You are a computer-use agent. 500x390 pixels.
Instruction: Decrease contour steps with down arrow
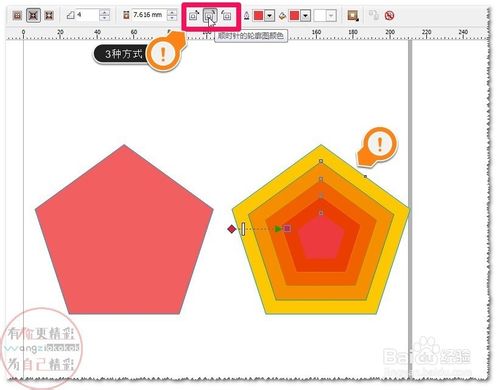[105, 18]
